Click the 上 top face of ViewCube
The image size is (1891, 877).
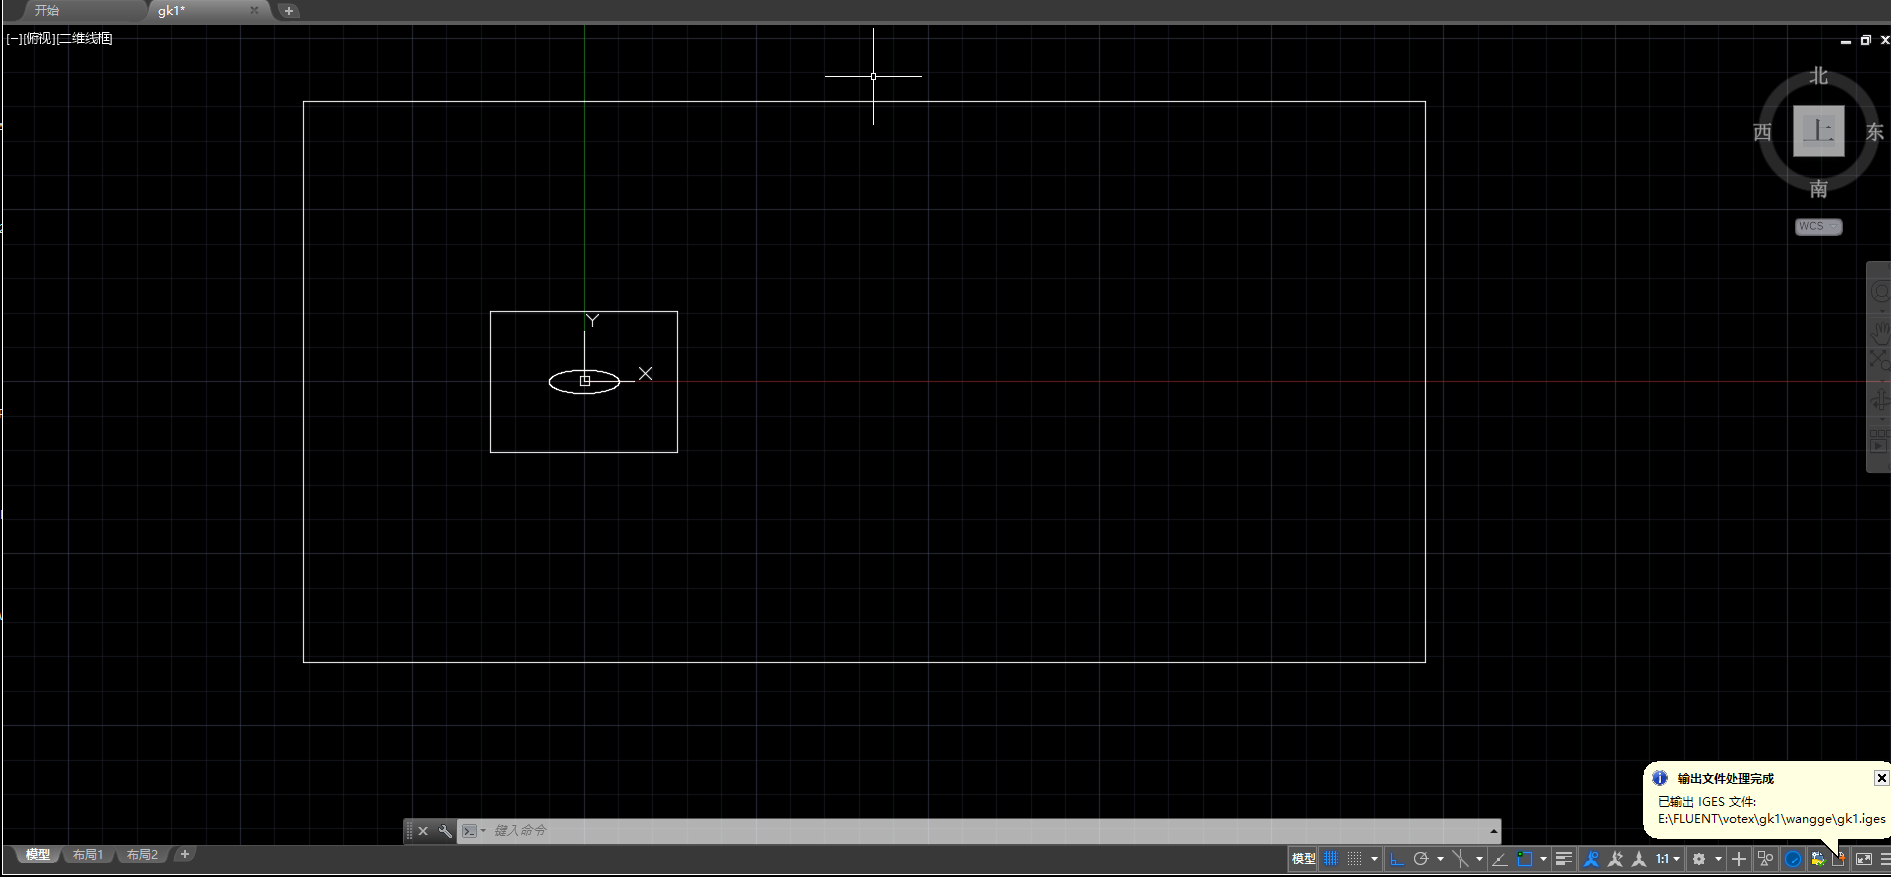tap(1817, 131)
